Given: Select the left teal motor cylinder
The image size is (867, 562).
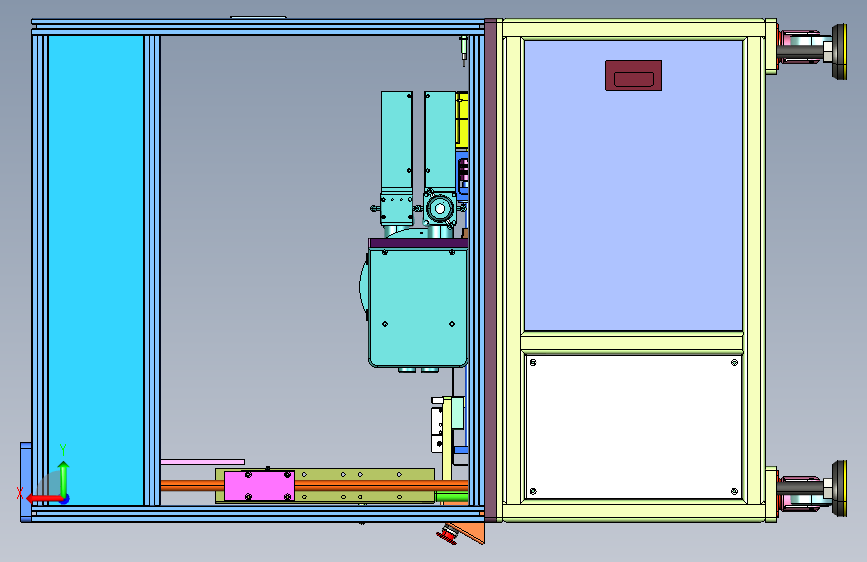Looking at the screenshot, I should point(396,140).
